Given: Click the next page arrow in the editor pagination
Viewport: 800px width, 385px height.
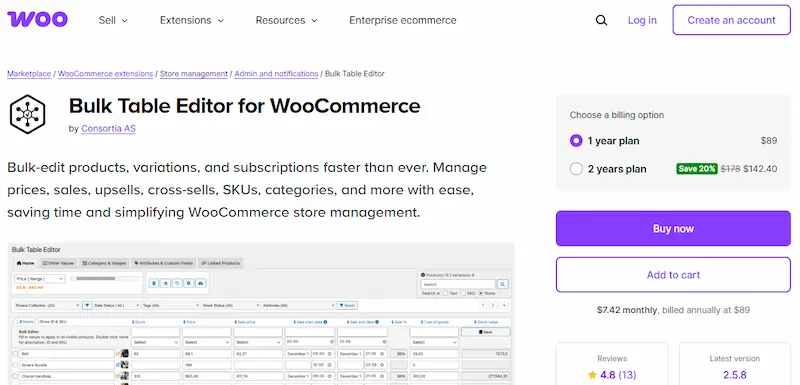Looking at the screenshot, I should (x=504, y=305).
